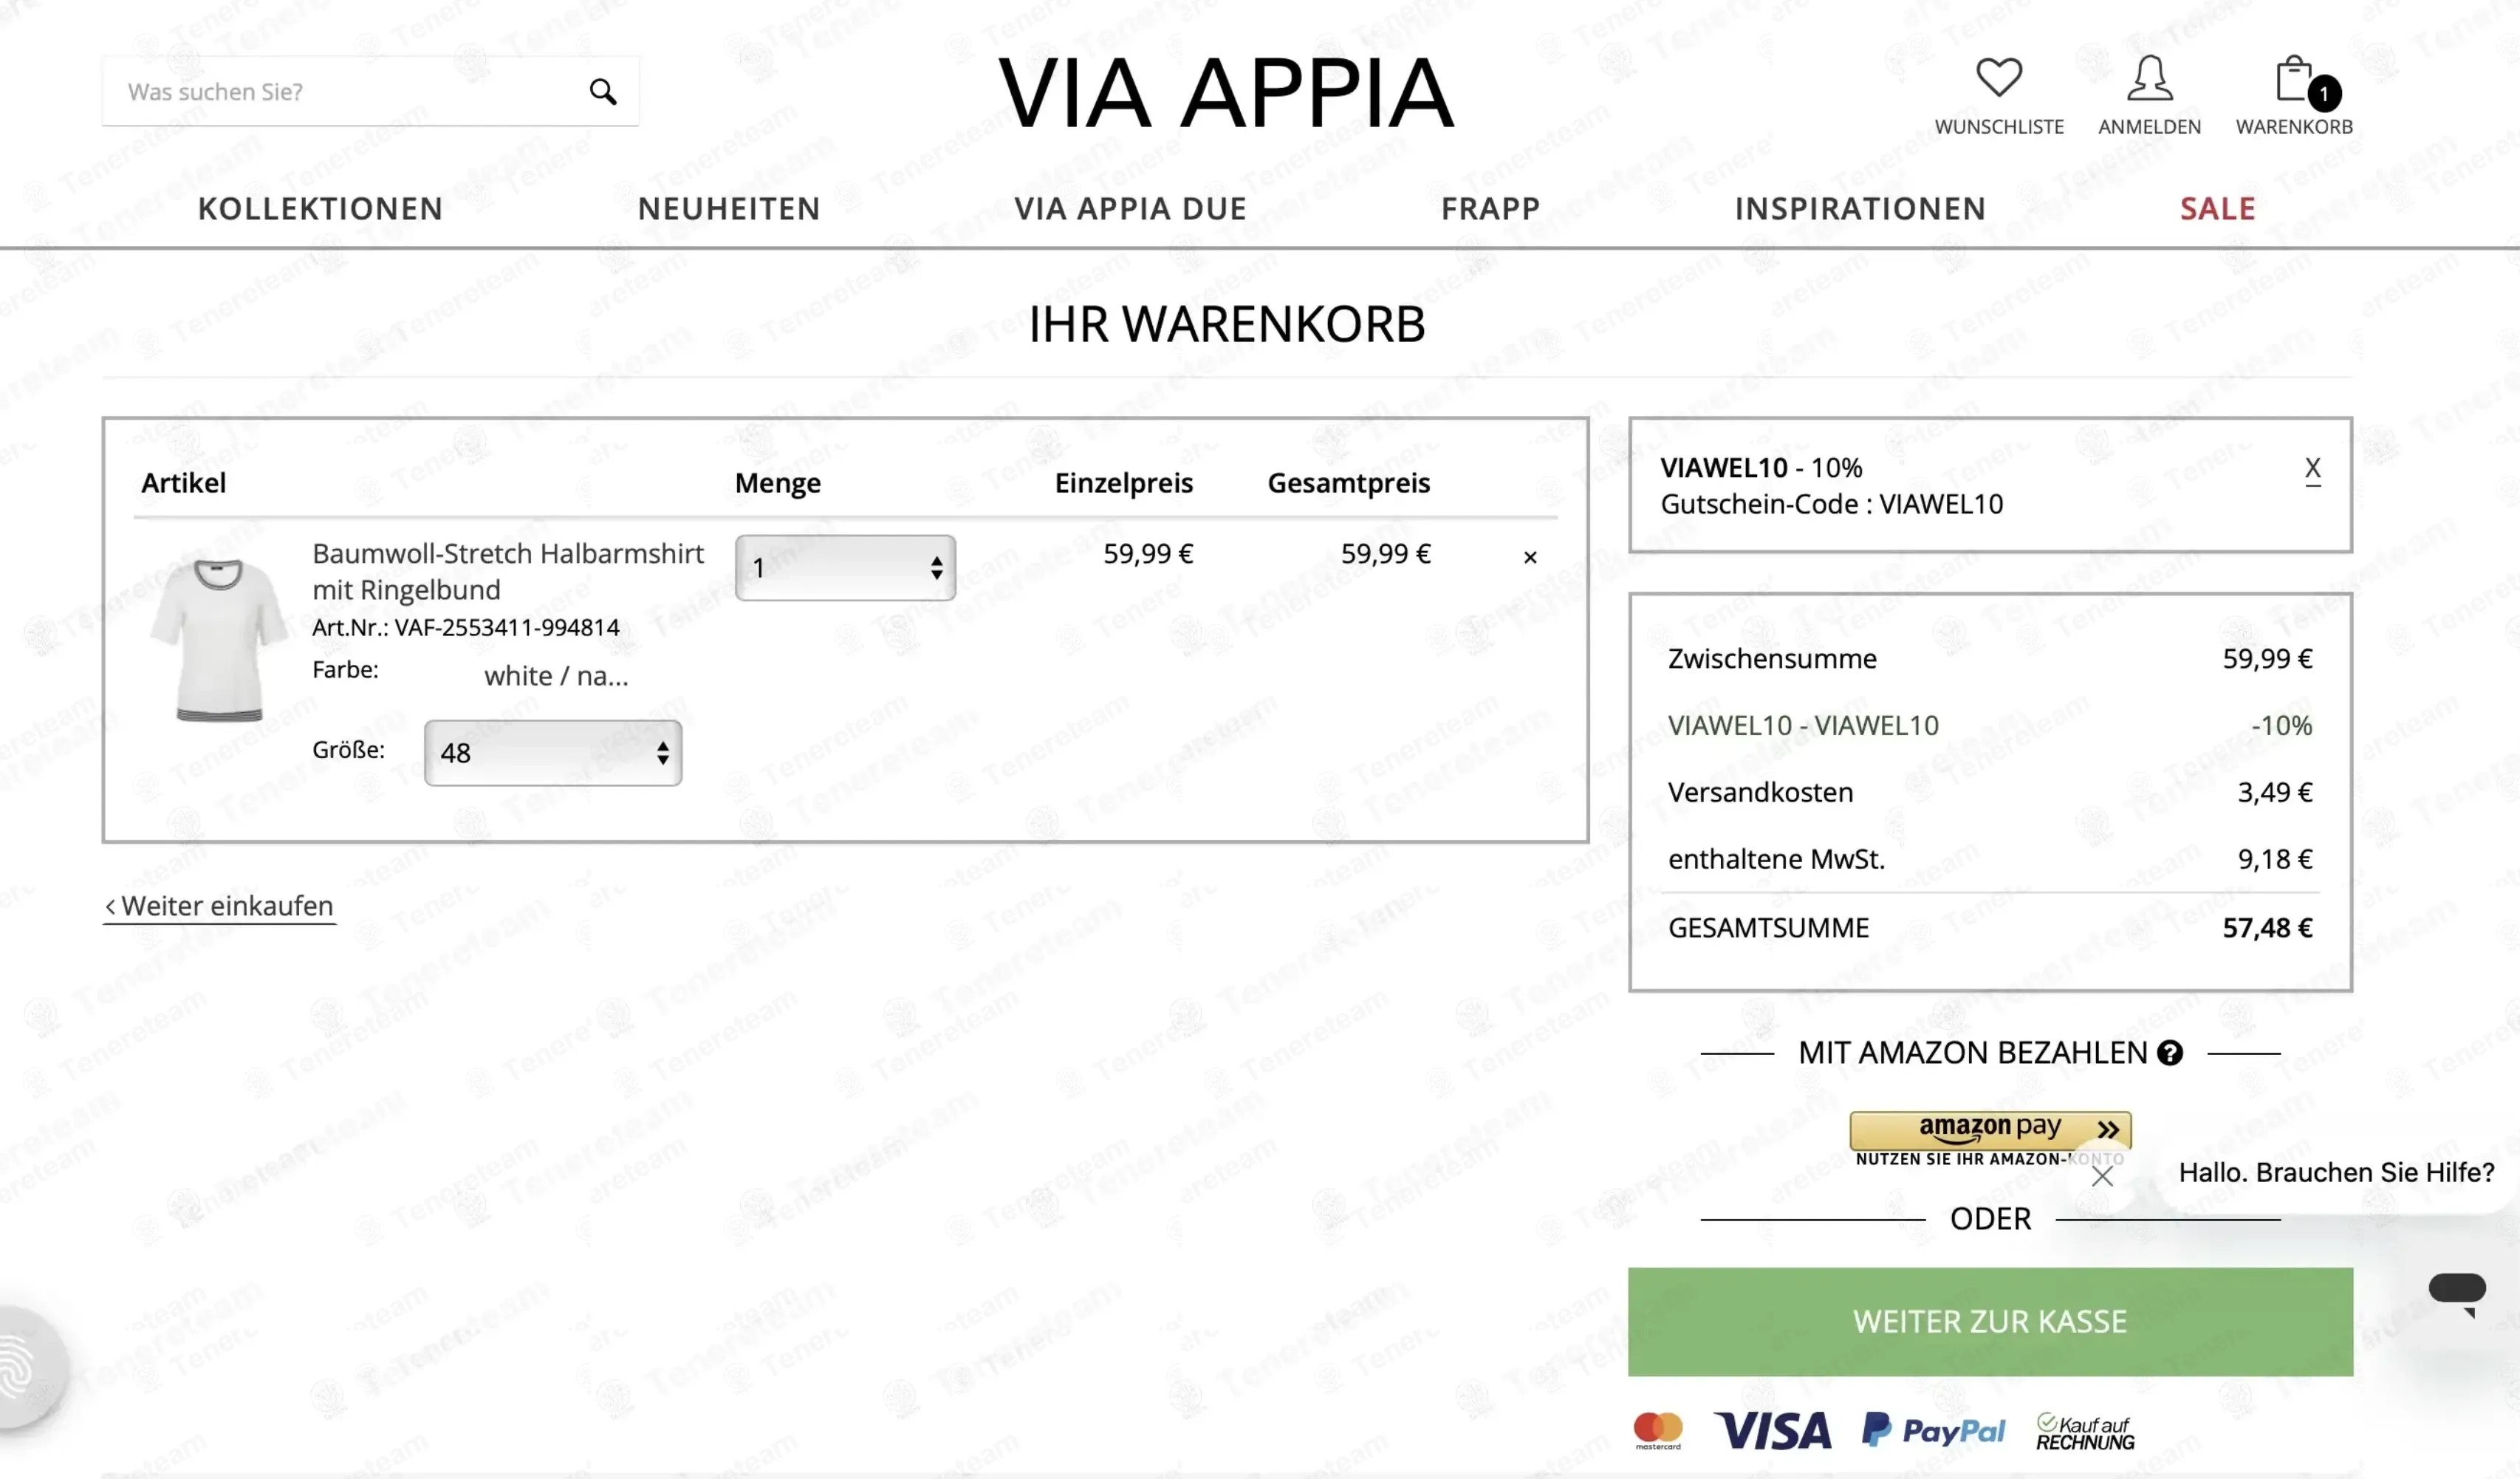Open the Kollektionen menu
Screen dimensions: 2520x1479
pyautogui.click(x=320, y=209)
